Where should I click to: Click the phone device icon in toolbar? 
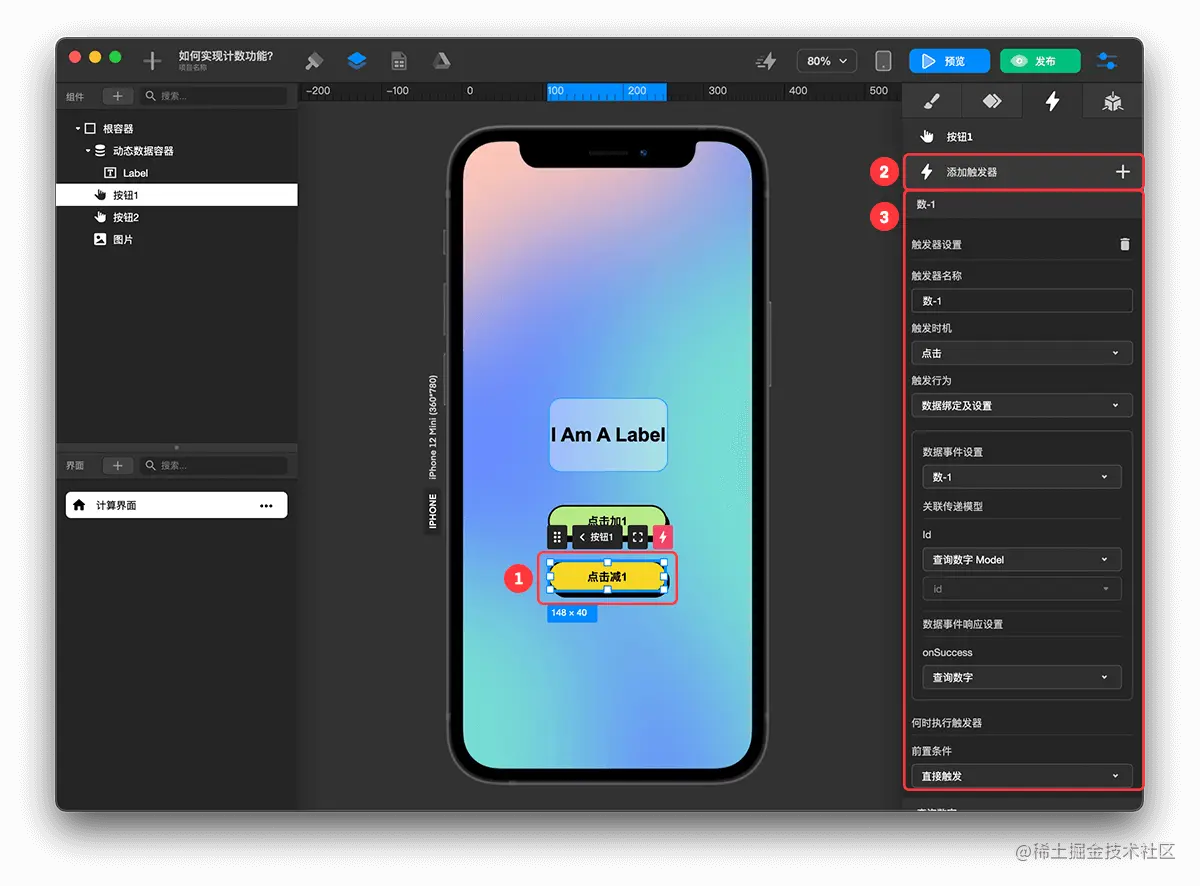point(883,61)
